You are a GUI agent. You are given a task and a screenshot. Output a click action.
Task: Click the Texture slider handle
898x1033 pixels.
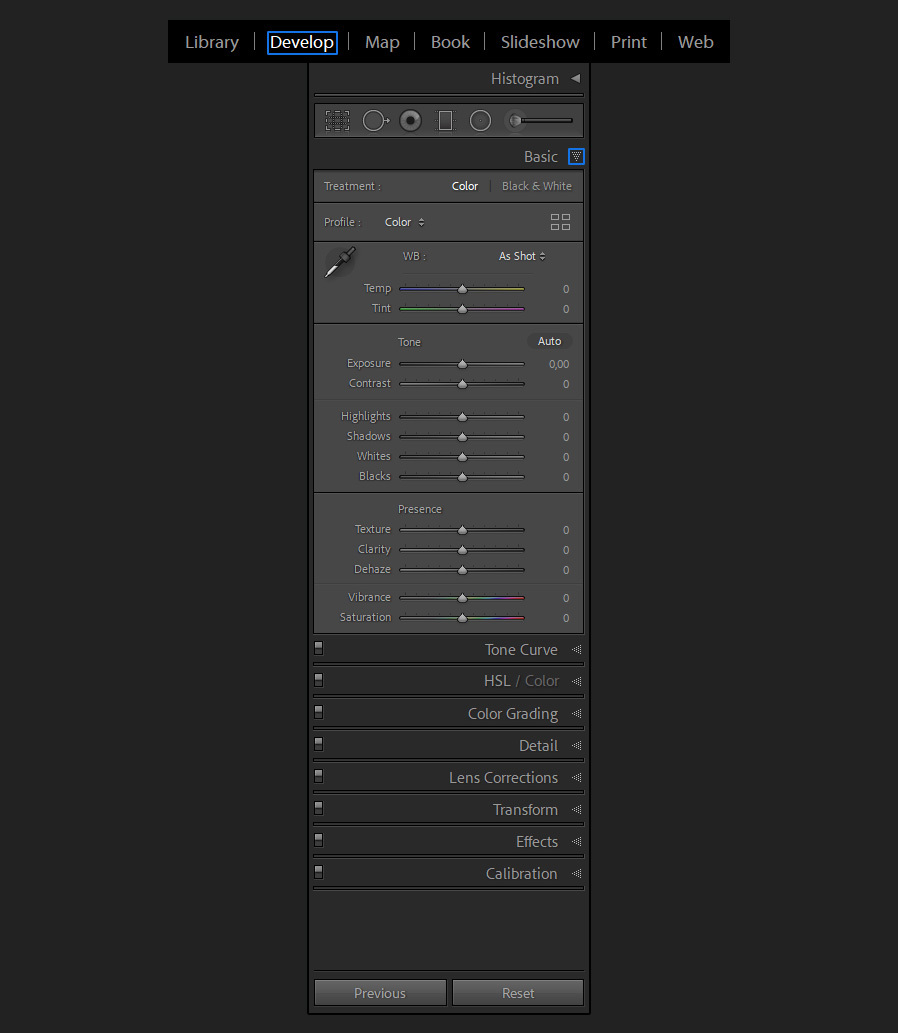point(463,530)
